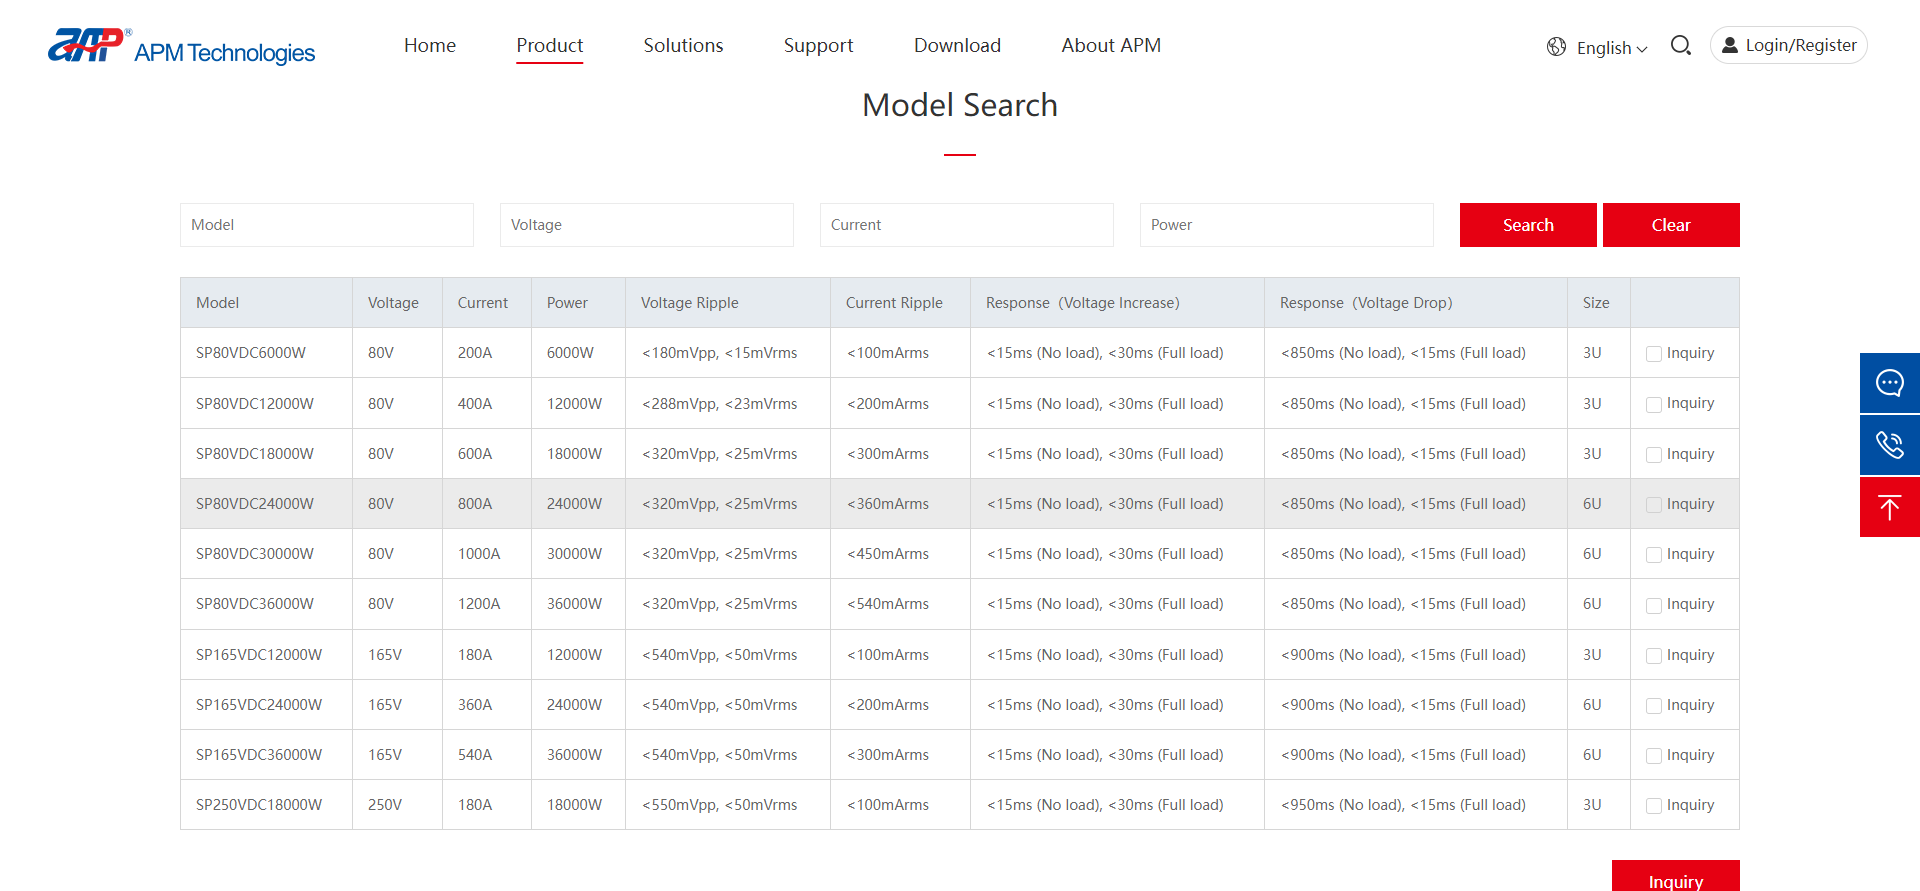1920x891 pixels.
Task: Click model name SP80VDC30000W
Action: point(255,554)
